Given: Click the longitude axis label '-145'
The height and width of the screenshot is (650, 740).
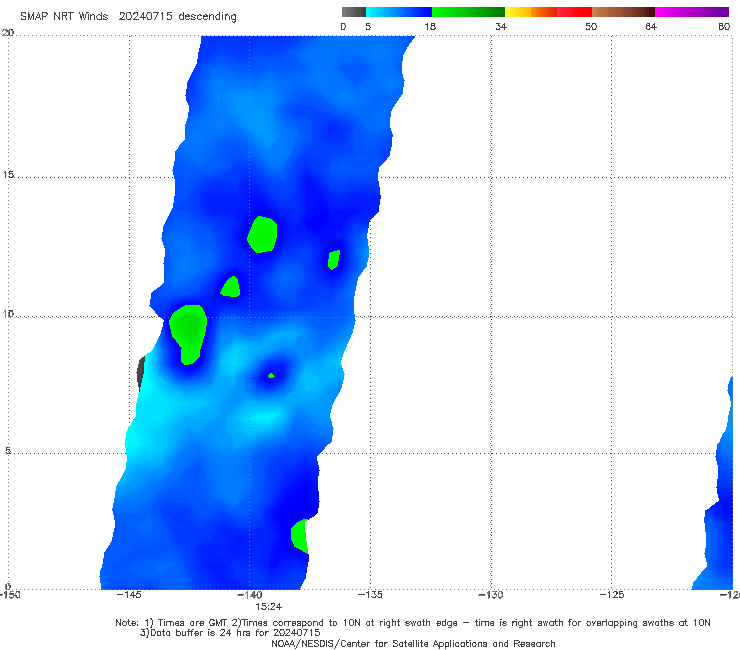Looking at the screenshot, I should 129,595.
